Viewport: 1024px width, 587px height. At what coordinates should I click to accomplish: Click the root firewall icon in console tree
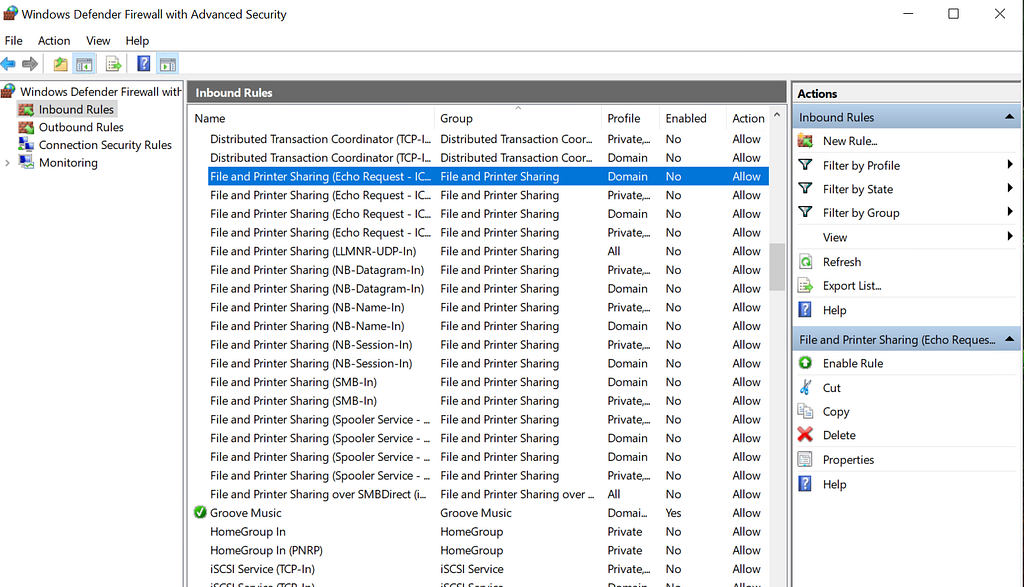(x=8, y=91)
